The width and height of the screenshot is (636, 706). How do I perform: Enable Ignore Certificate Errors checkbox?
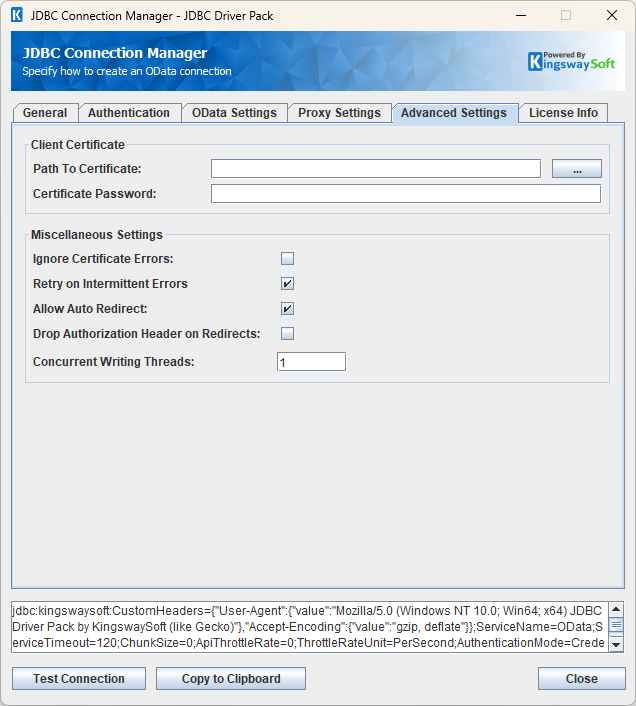coord(287,258)
